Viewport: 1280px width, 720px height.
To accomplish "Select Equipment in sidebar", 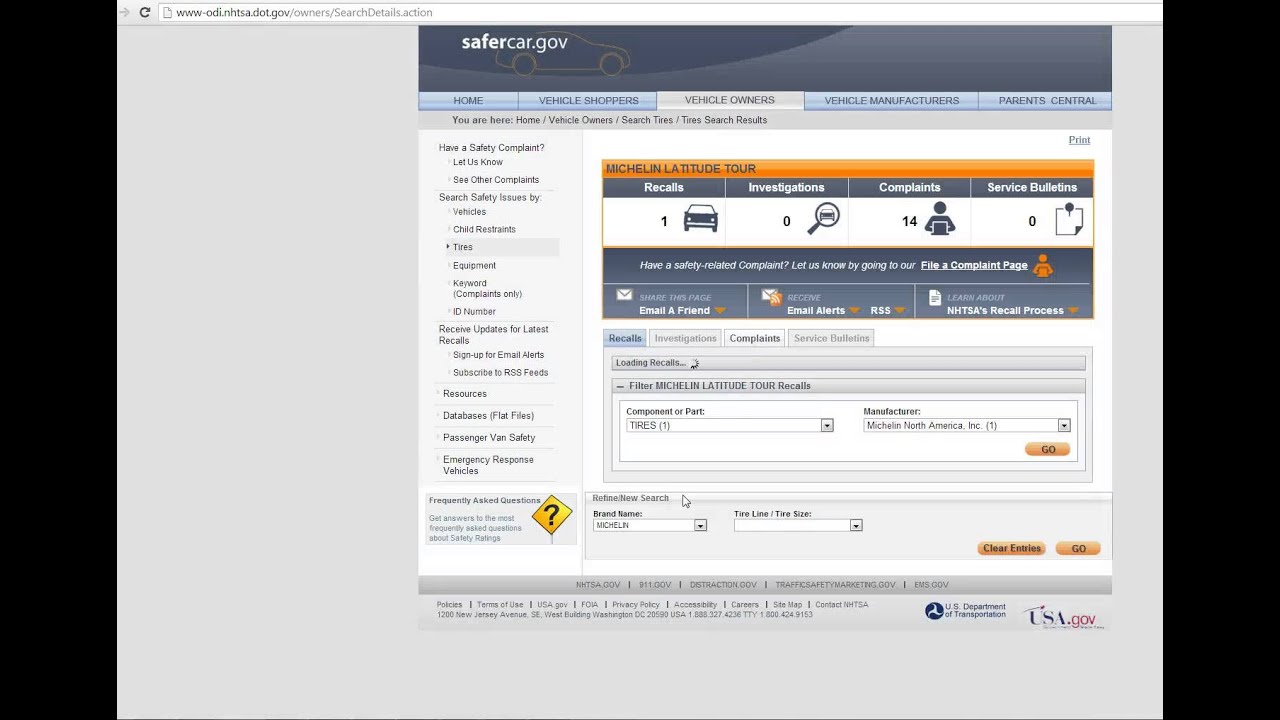I will tap(474, 265).
